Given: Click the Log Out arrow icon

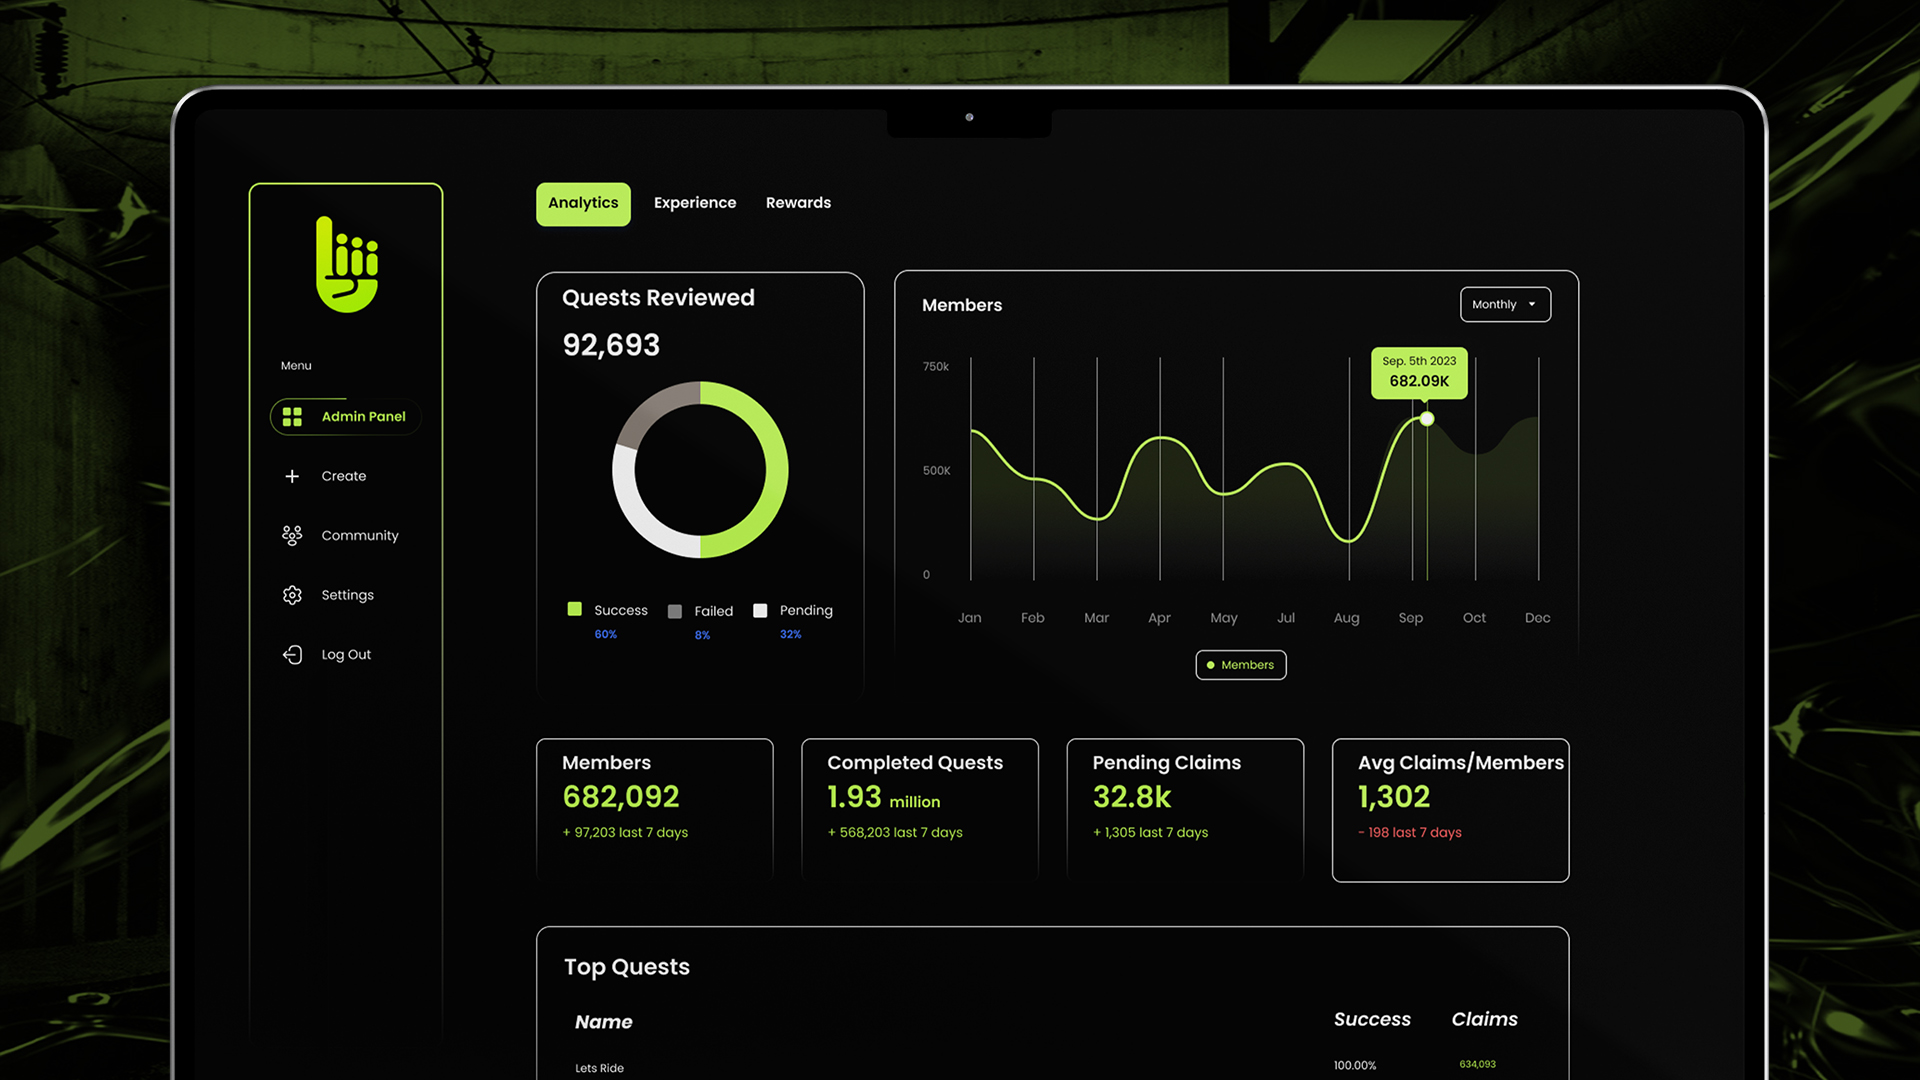Looking at the screenshot, I should click(x=292, y=654).
